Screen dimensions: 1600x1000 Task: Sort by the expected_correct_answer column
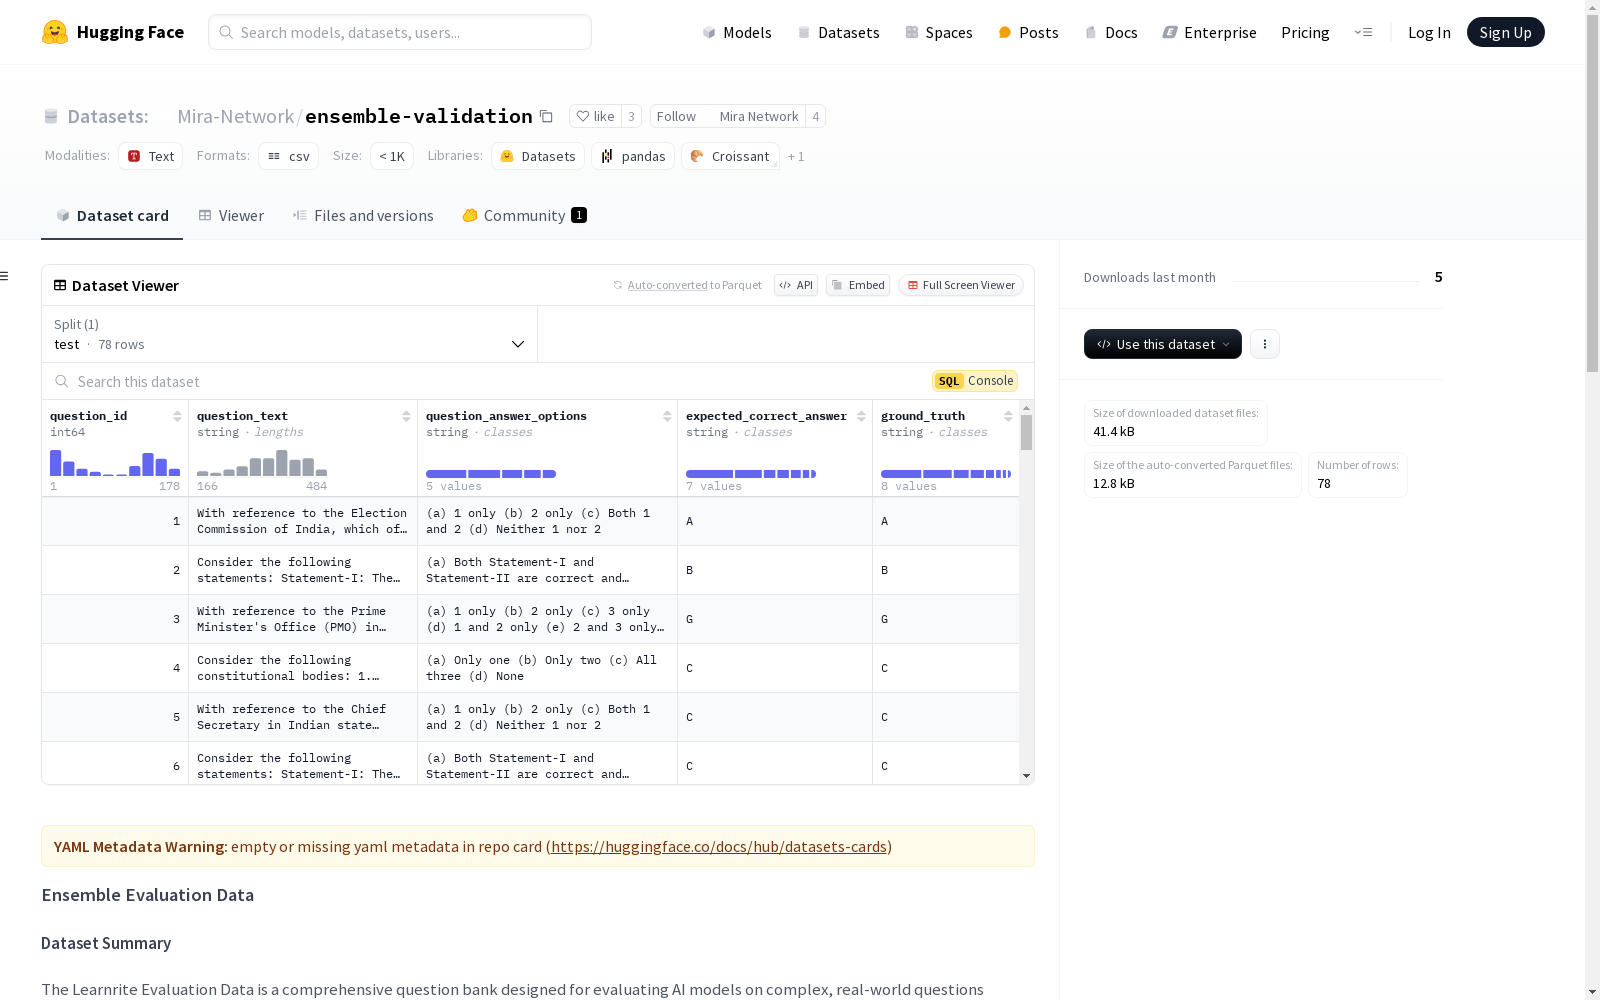click(x=861, y=416)
